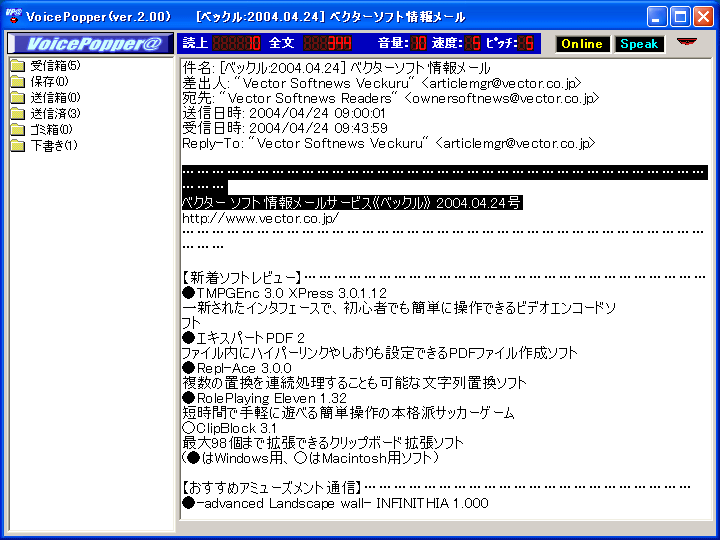Click the 差出人 sender line

tap(382, 83)
